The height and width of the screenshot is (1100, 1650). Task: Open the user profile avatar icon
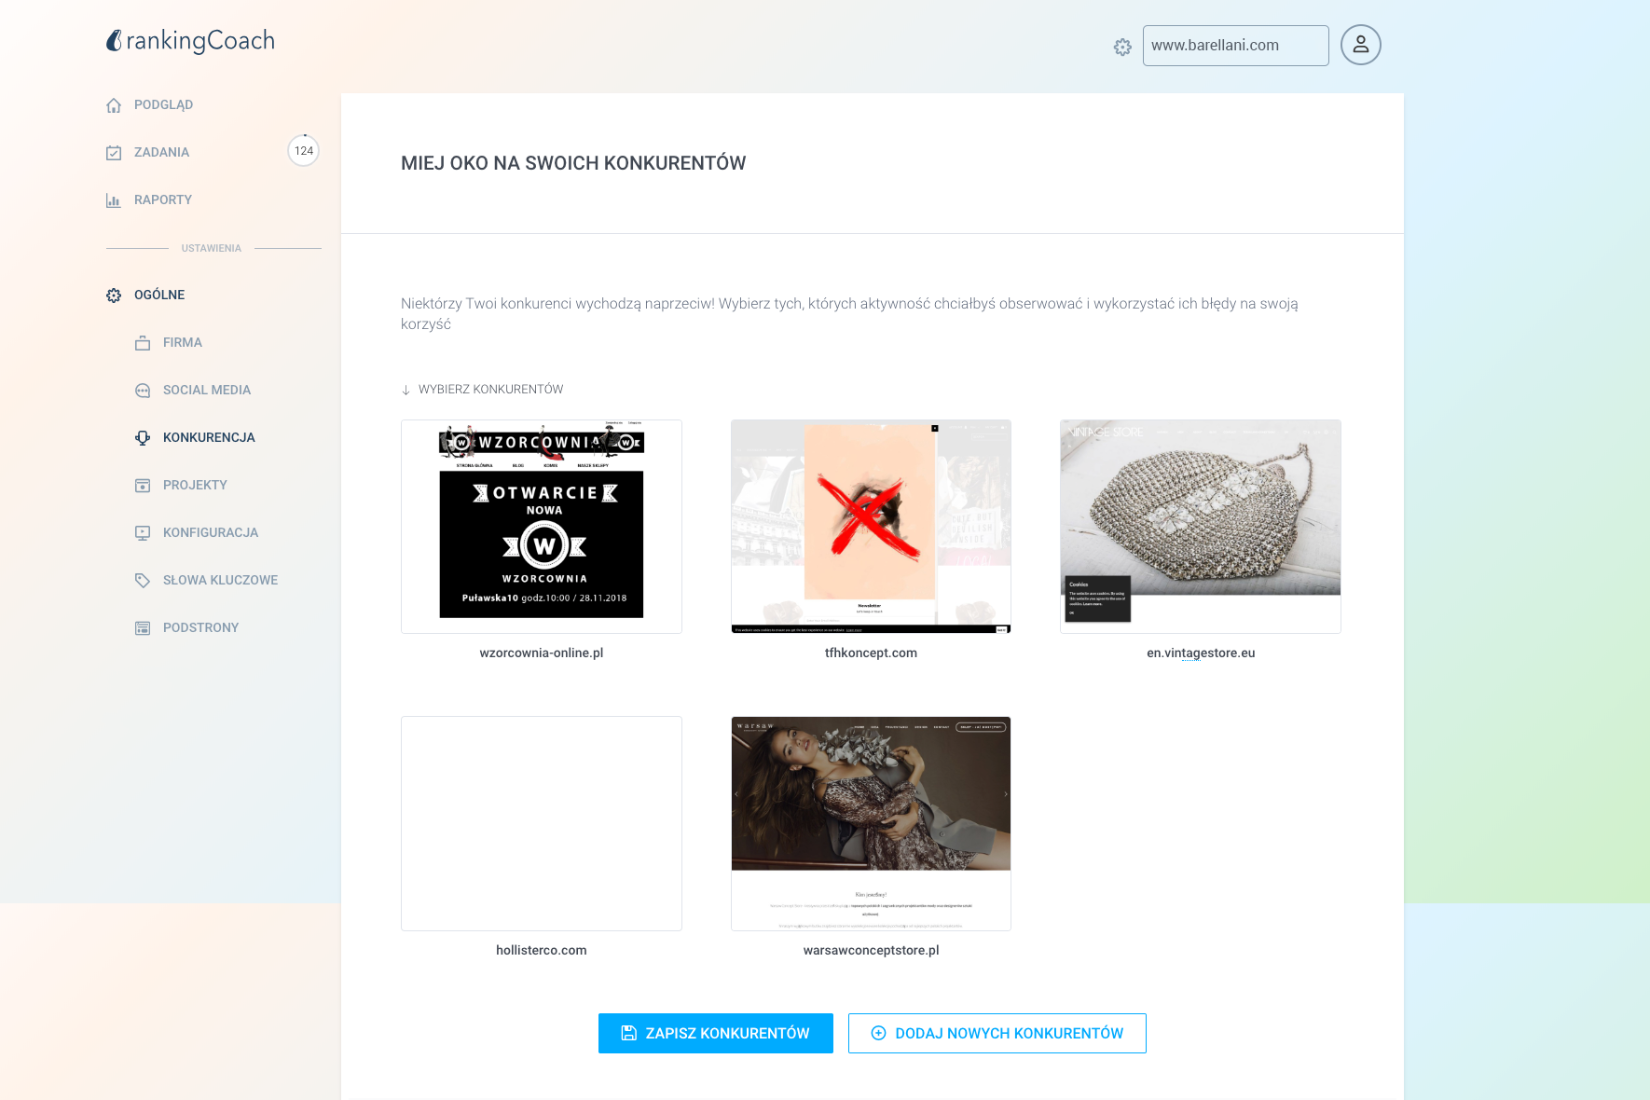point(1360,45)
